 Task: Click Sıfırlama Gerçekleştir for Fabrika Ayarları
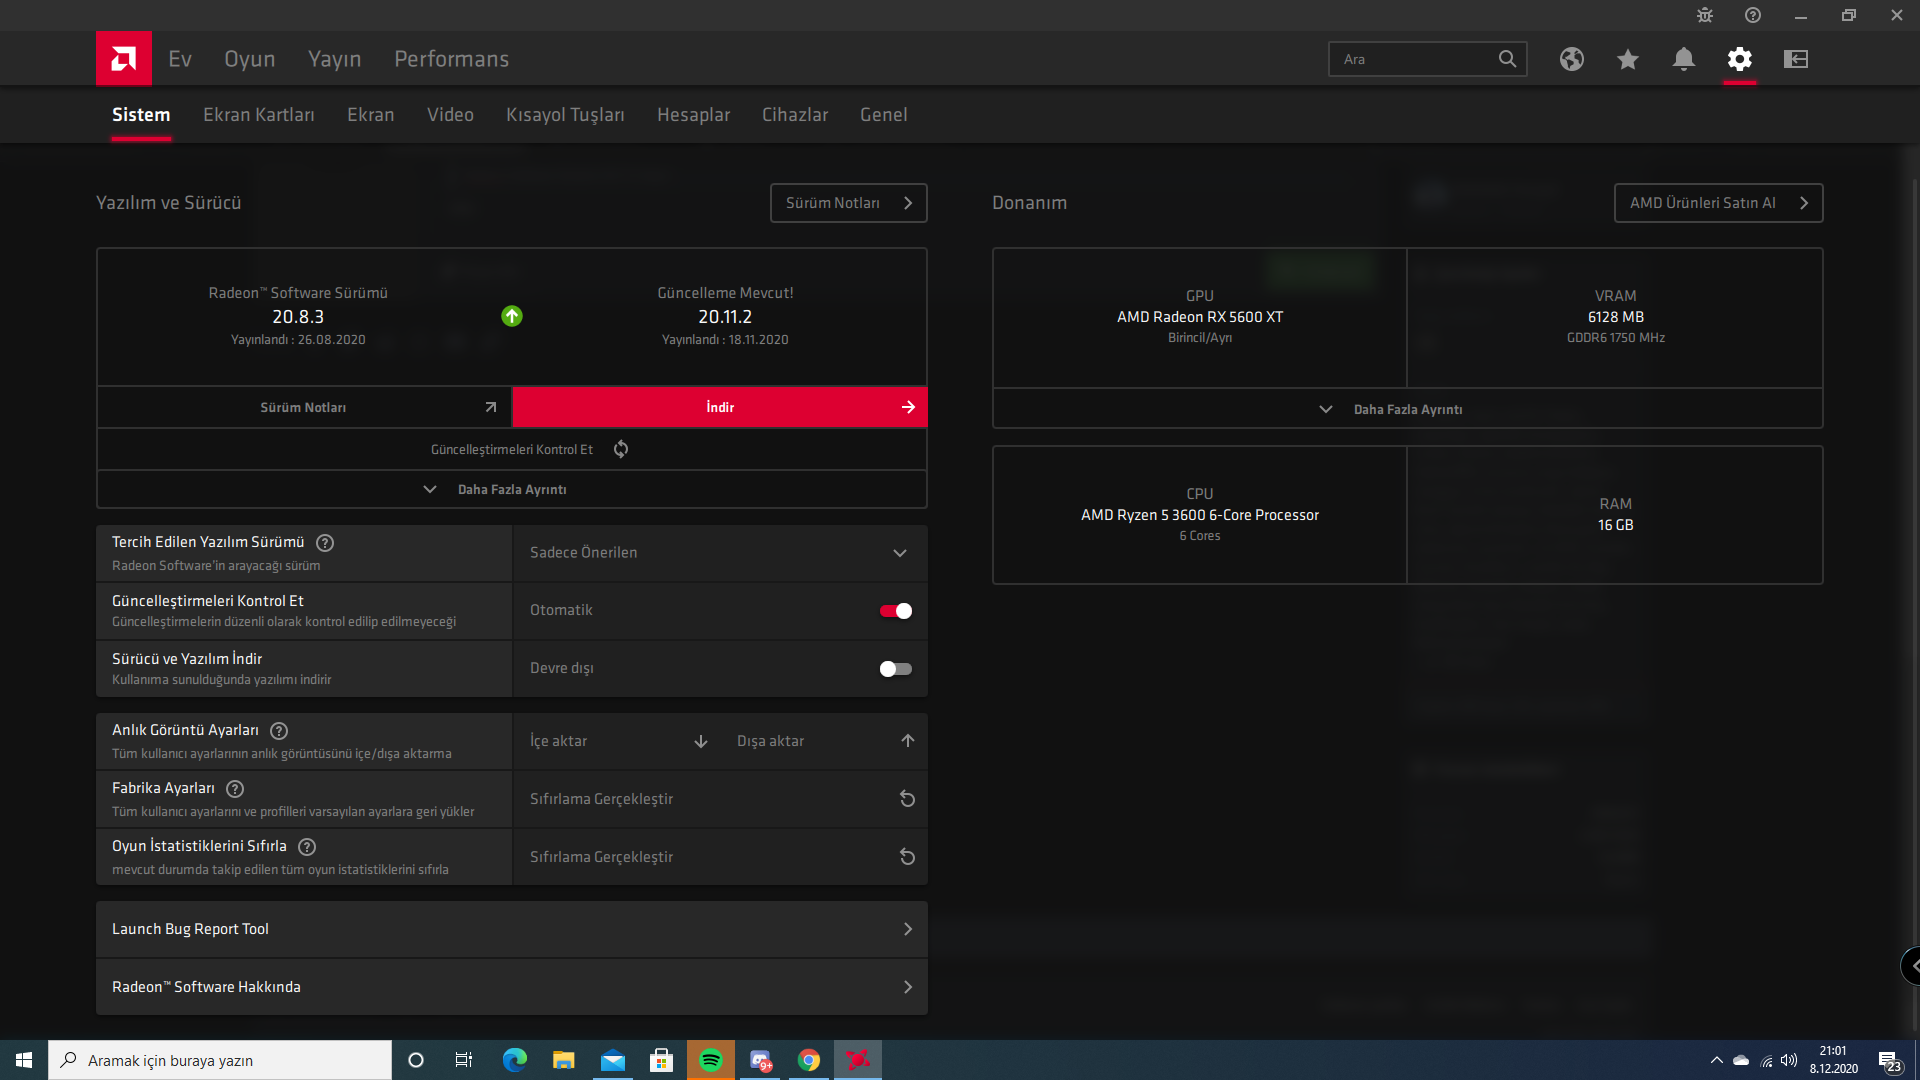(x=720, y=799)
